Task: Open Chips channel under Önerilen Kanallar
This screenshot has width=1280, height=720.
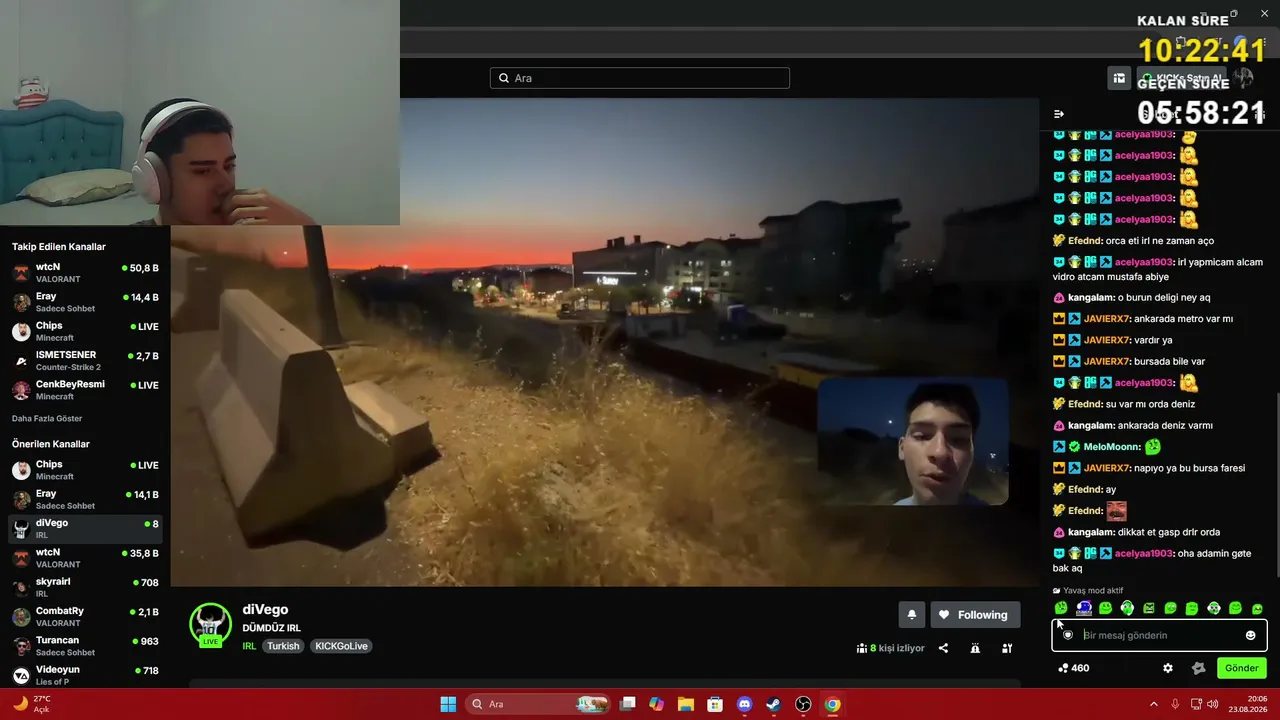Action: (85, 470)
